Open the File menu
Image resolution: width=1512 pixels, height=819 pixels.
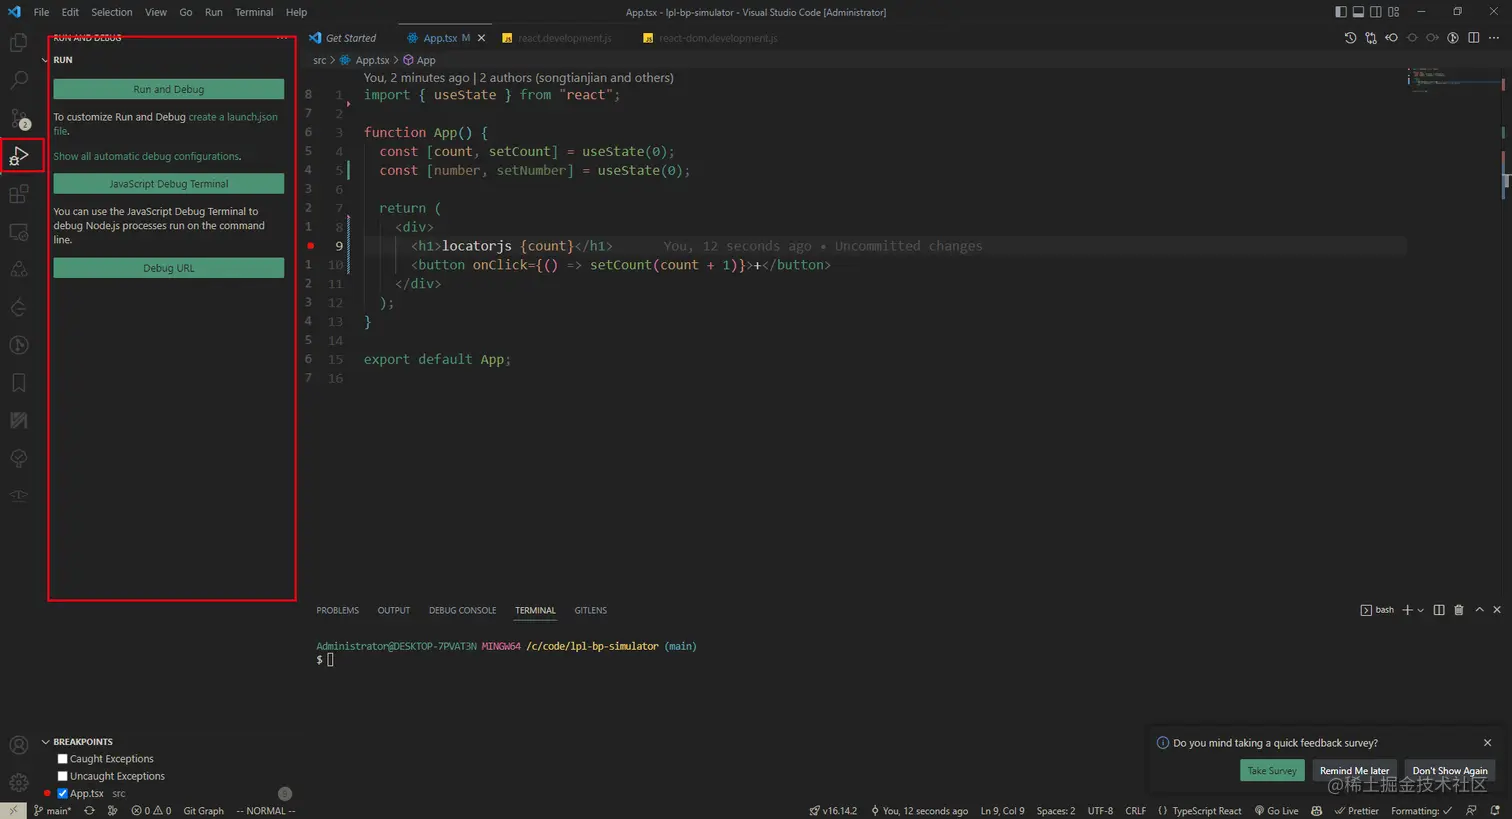tap(41, 12)
